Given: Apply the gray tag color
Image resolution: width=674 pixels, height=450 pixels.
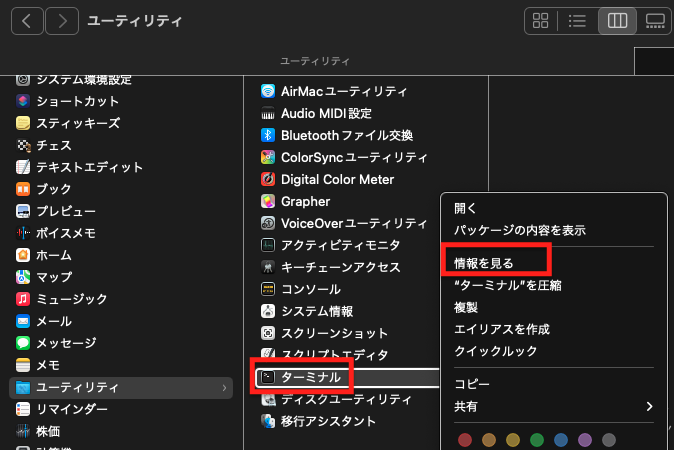Looking at the screenshot, I should point(609,440).
